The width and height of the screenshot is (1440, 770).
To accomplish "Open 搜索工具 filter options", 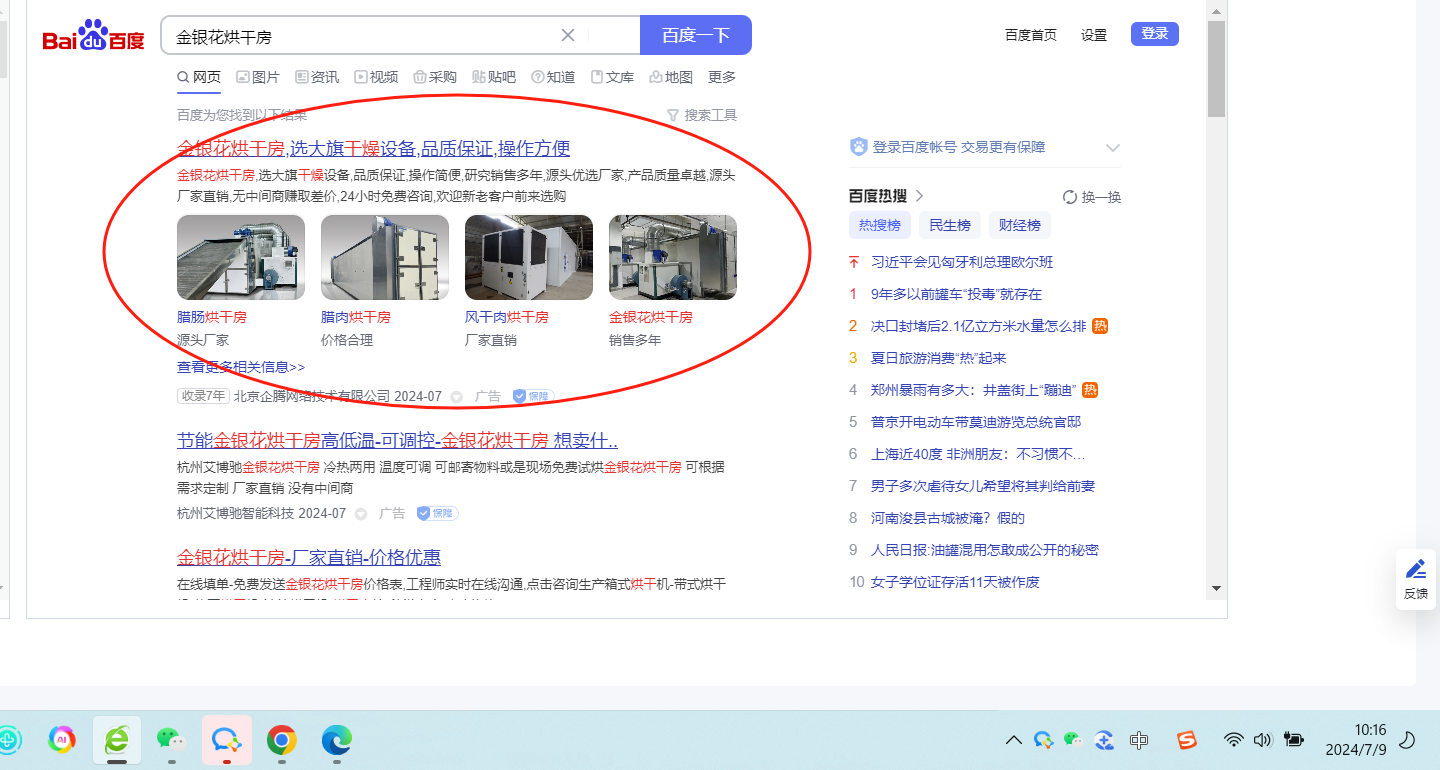I will [702, 115].
